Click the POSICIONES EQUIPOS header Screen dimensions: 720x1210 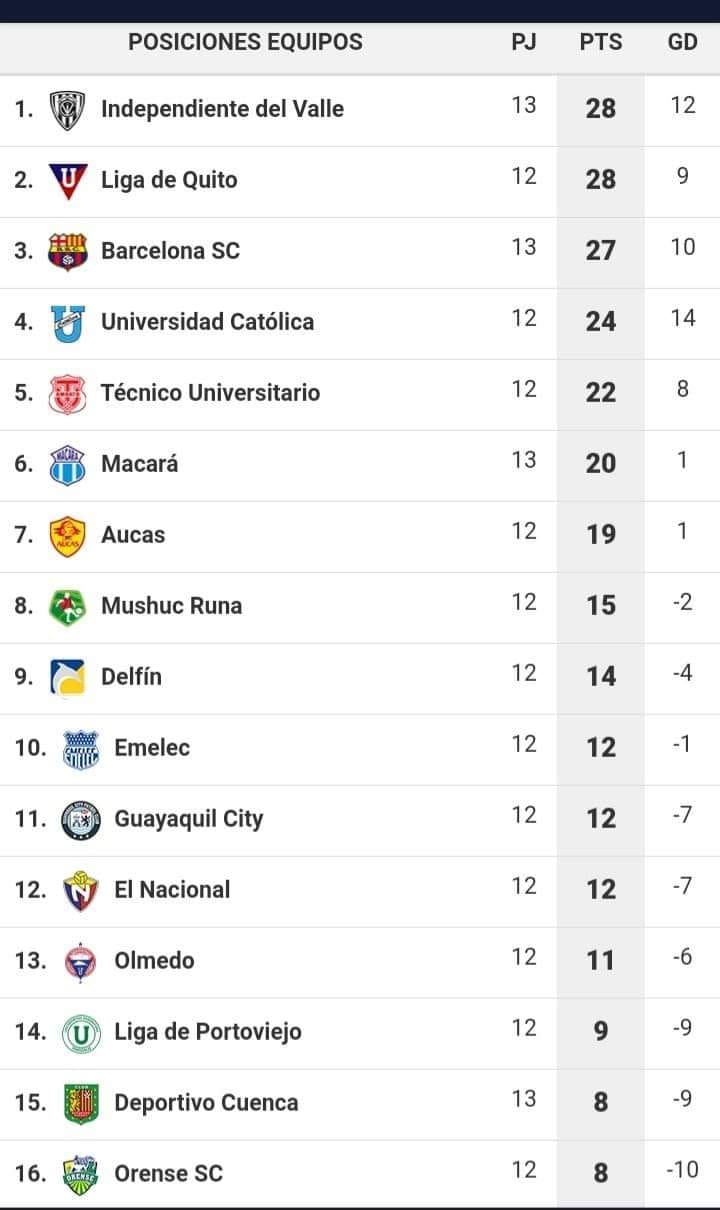coord(245,42)
